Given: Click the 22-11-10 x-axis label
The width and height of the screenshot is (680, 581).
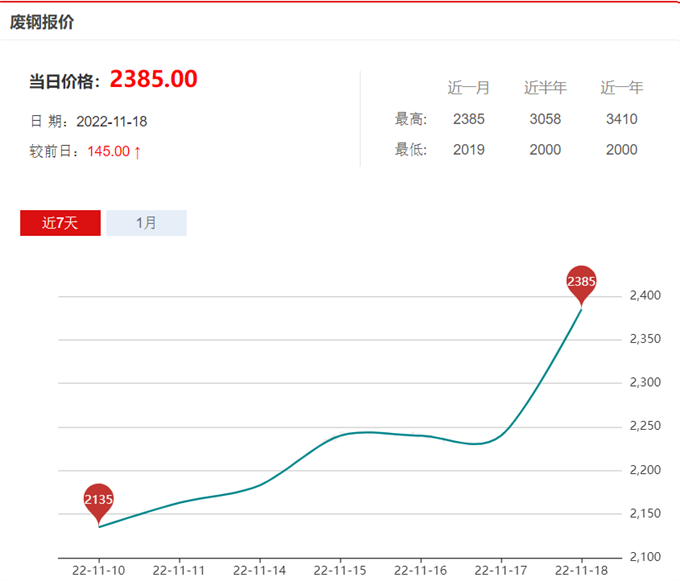Looking at the screenshot, I should [x=98, y=571].
